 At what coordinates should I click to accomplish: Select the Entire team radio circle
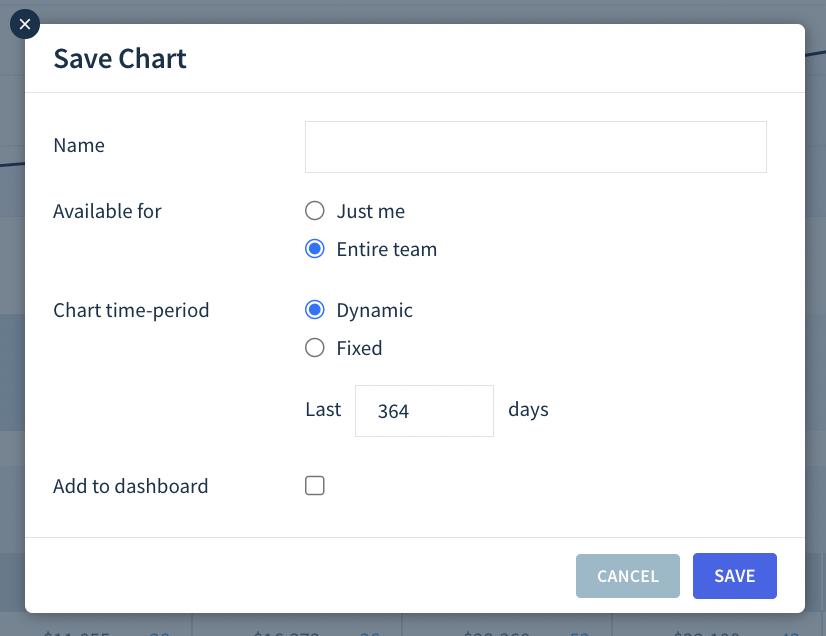pyautogui.click(x=314, y=249)
